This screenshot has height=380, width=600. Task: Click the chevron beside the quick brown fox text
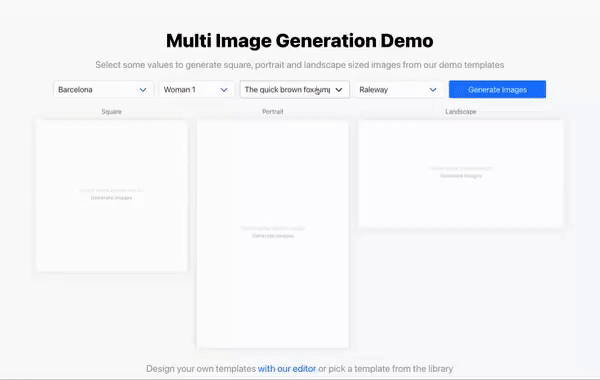click(x=339, y=90)
